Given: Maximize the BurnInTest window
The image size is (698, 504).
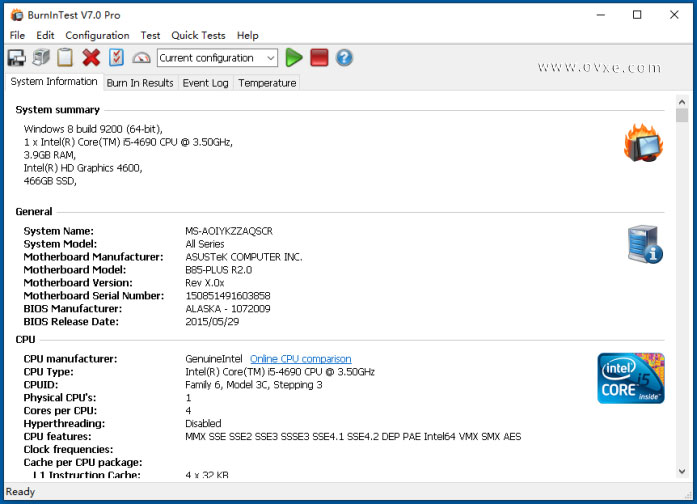Looking at the screenshot, I should [x=637, y=15].
